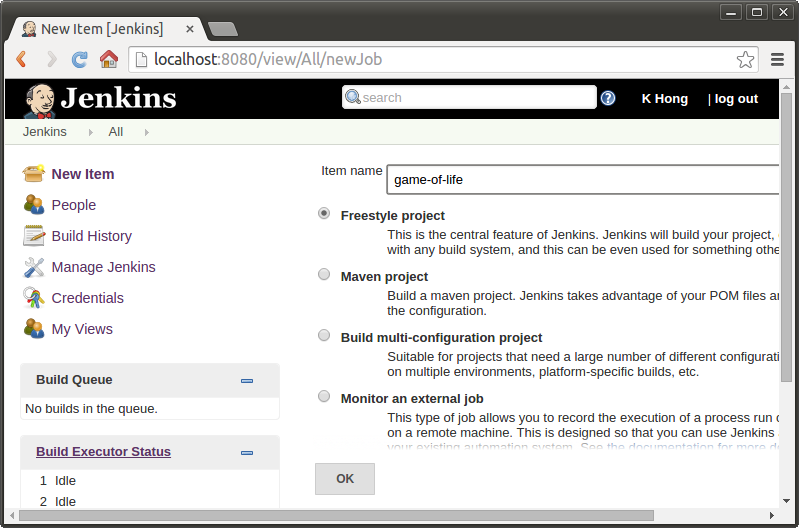Open People sidebar link
The image size is (799, 528).
pyautogui.click(x=73, y=205)
